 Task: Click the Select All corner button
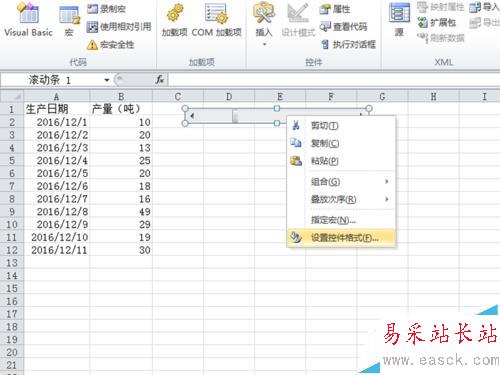pyautogui.click(x=12, y=97)
